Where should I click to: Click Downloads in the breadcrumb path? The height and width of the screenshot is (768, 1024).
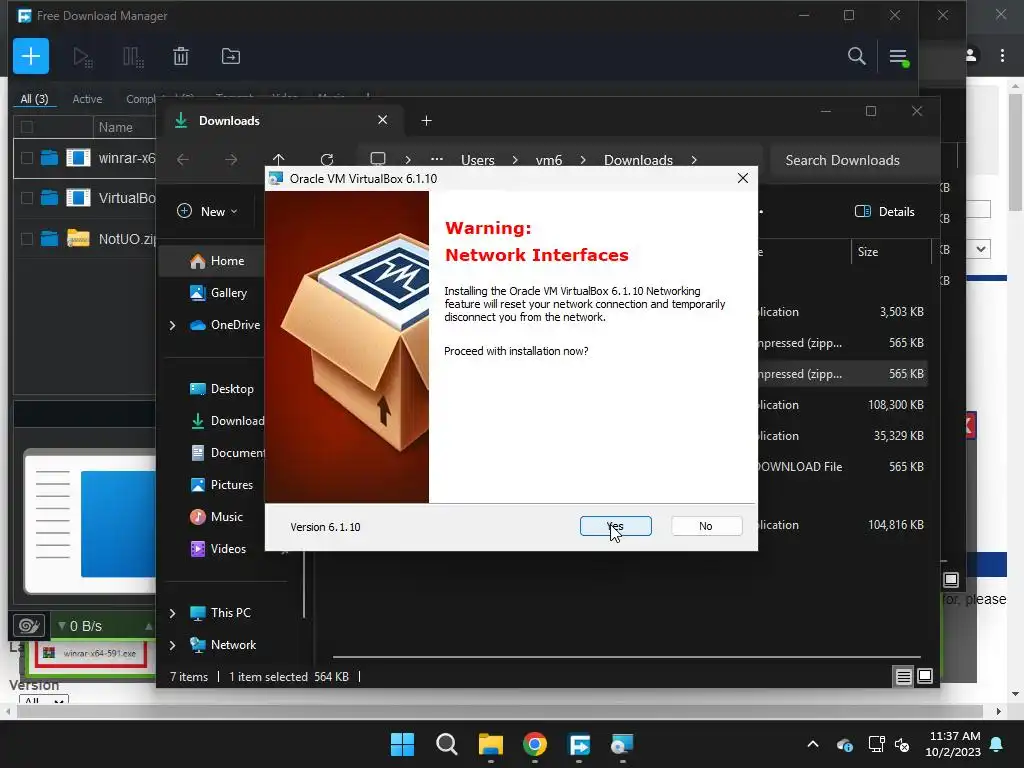click(638, 160)
